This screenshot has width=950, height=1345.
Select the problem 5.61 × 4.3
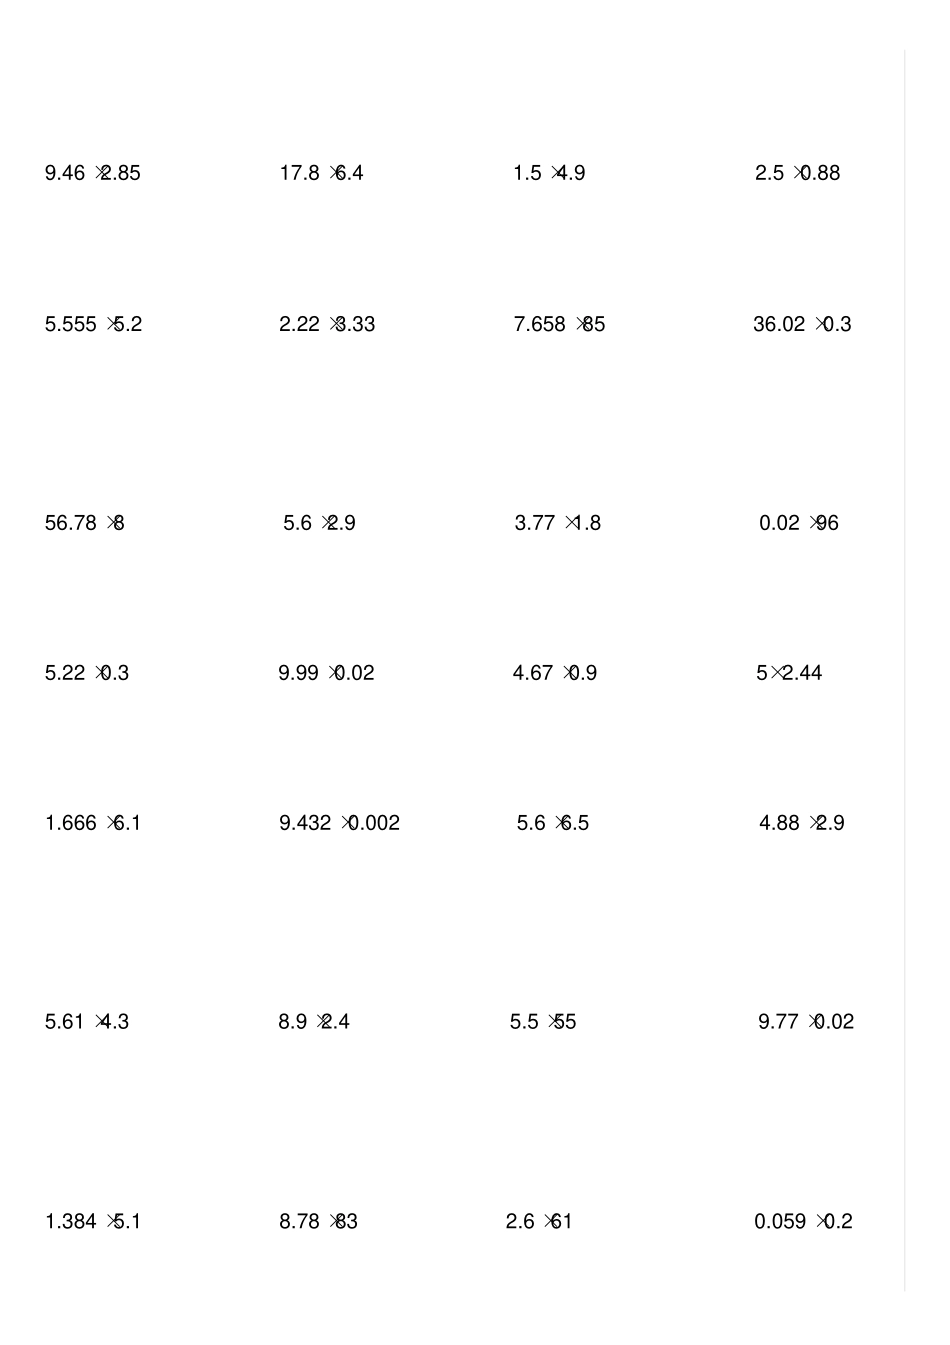86,1022
